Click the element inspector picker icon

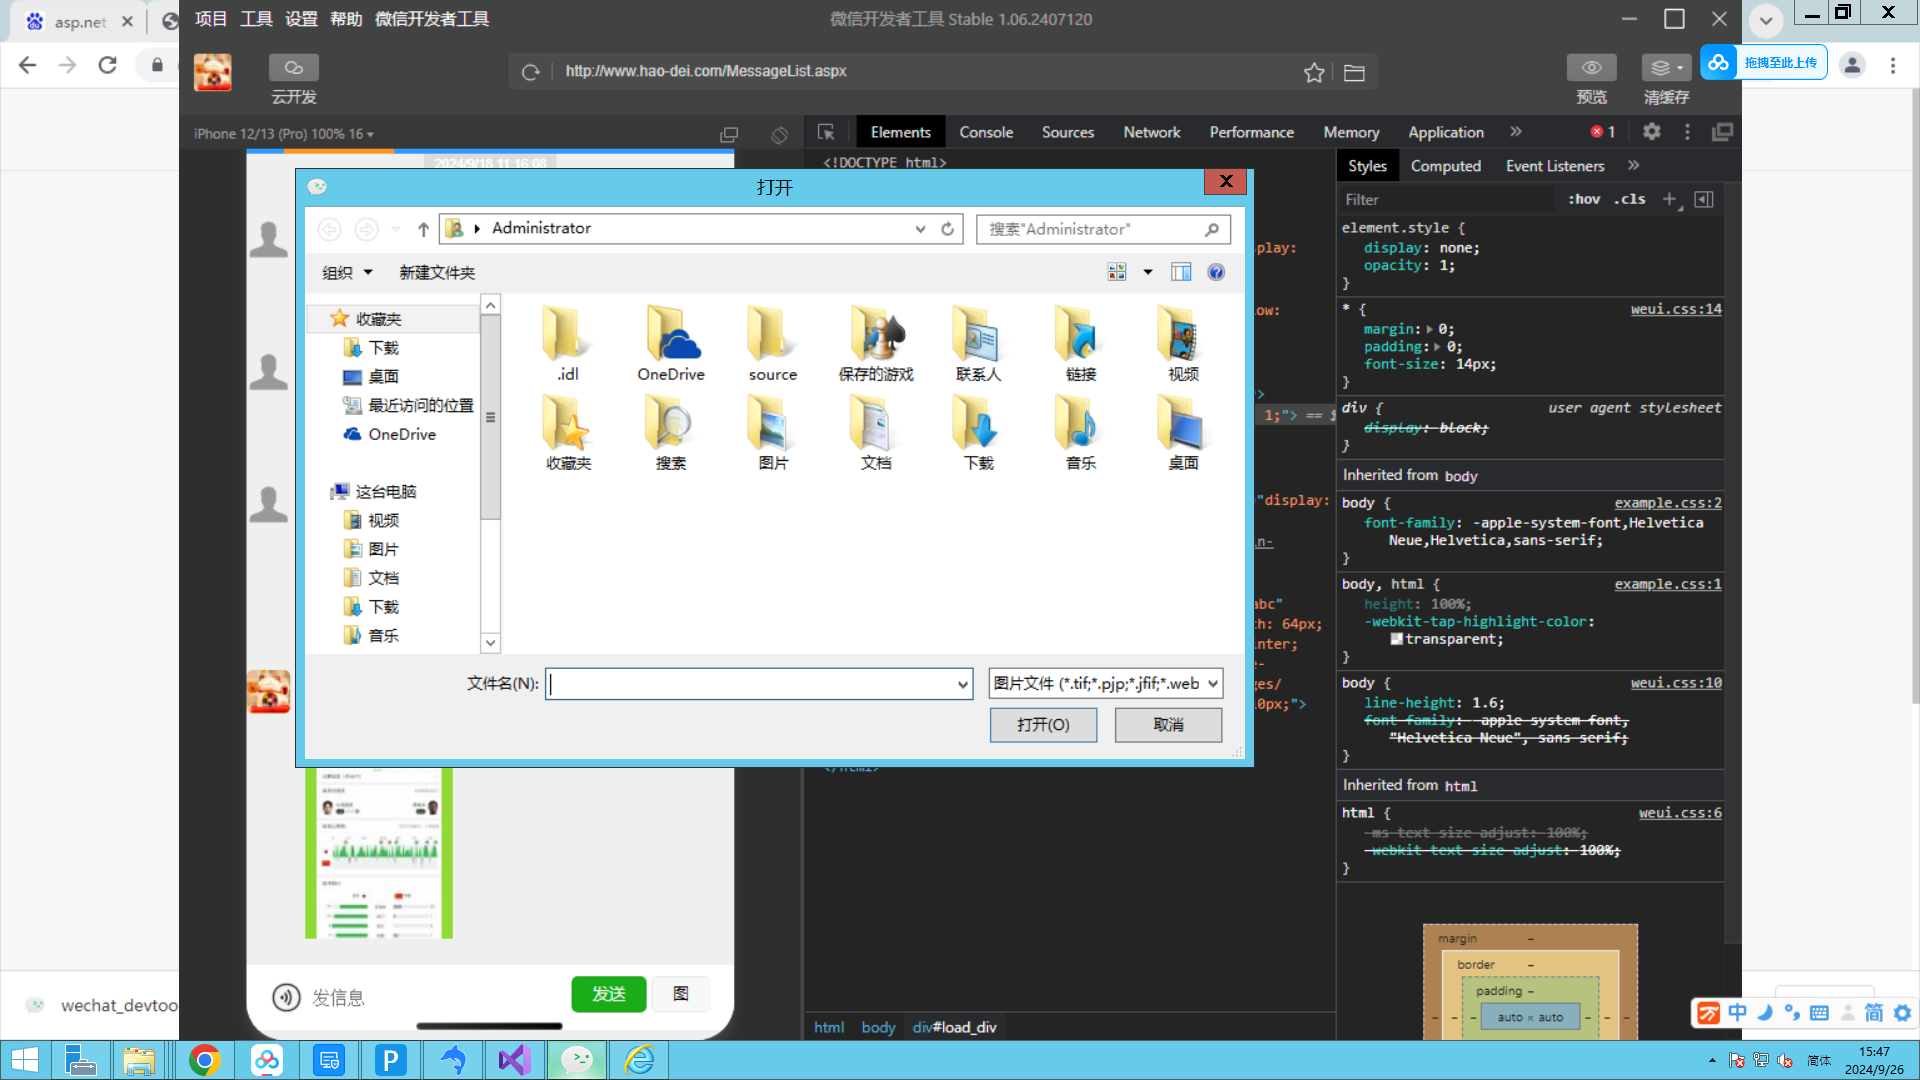point(826,132)
